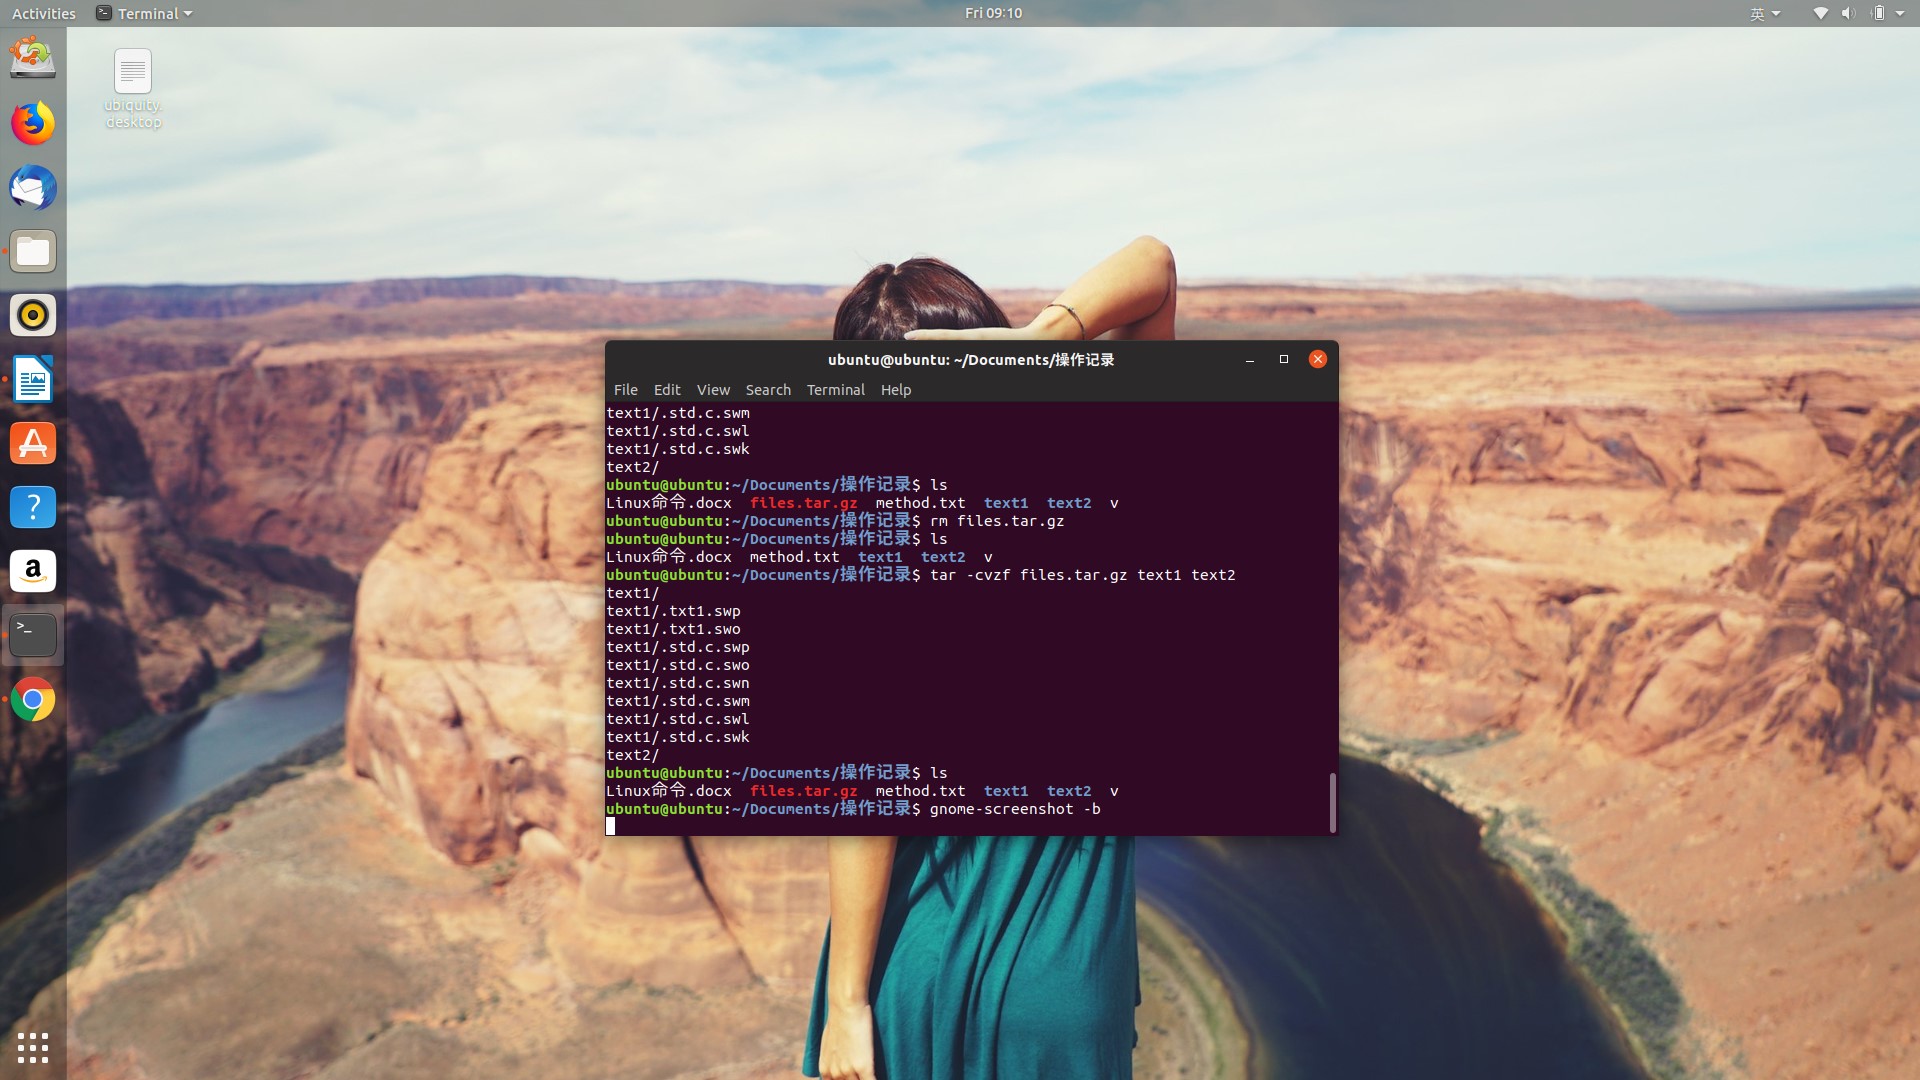This screenshot has height=1080, width=1920.
Task: Click the terminal cursor block
Action: tap(611, 826)
